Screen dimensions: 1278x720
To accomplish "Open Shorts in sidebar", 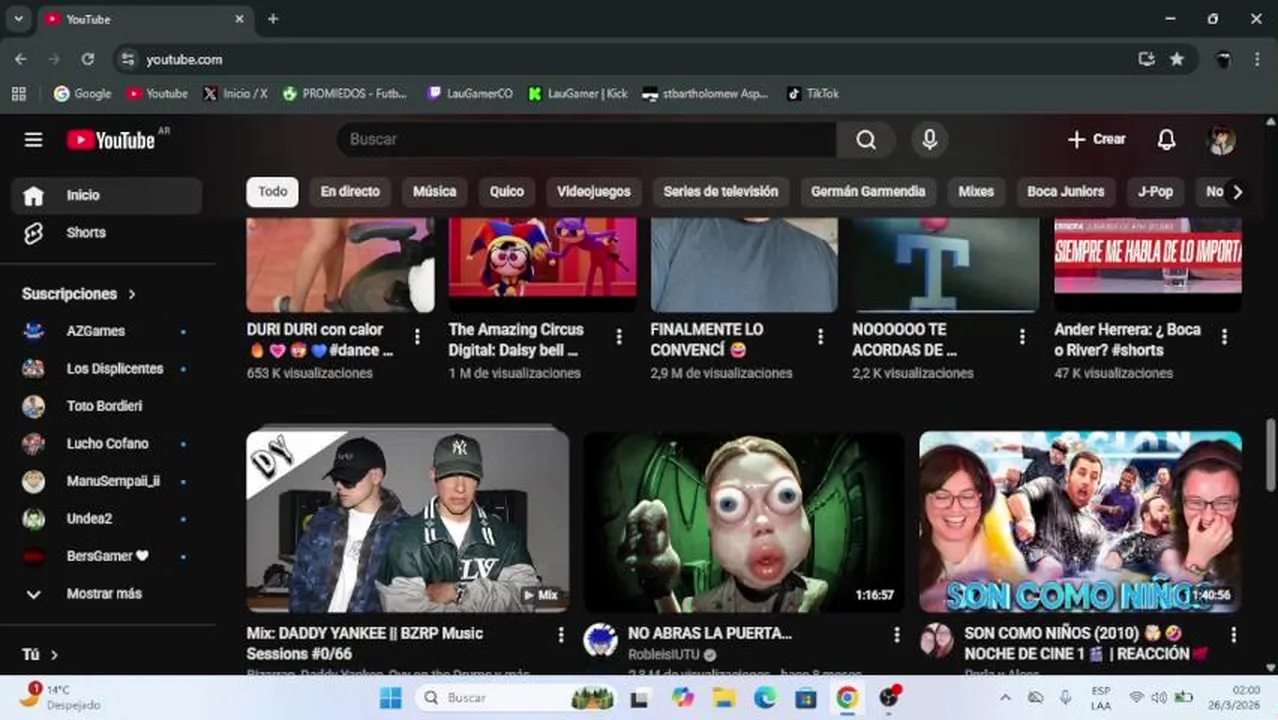I will click(106, 232).
